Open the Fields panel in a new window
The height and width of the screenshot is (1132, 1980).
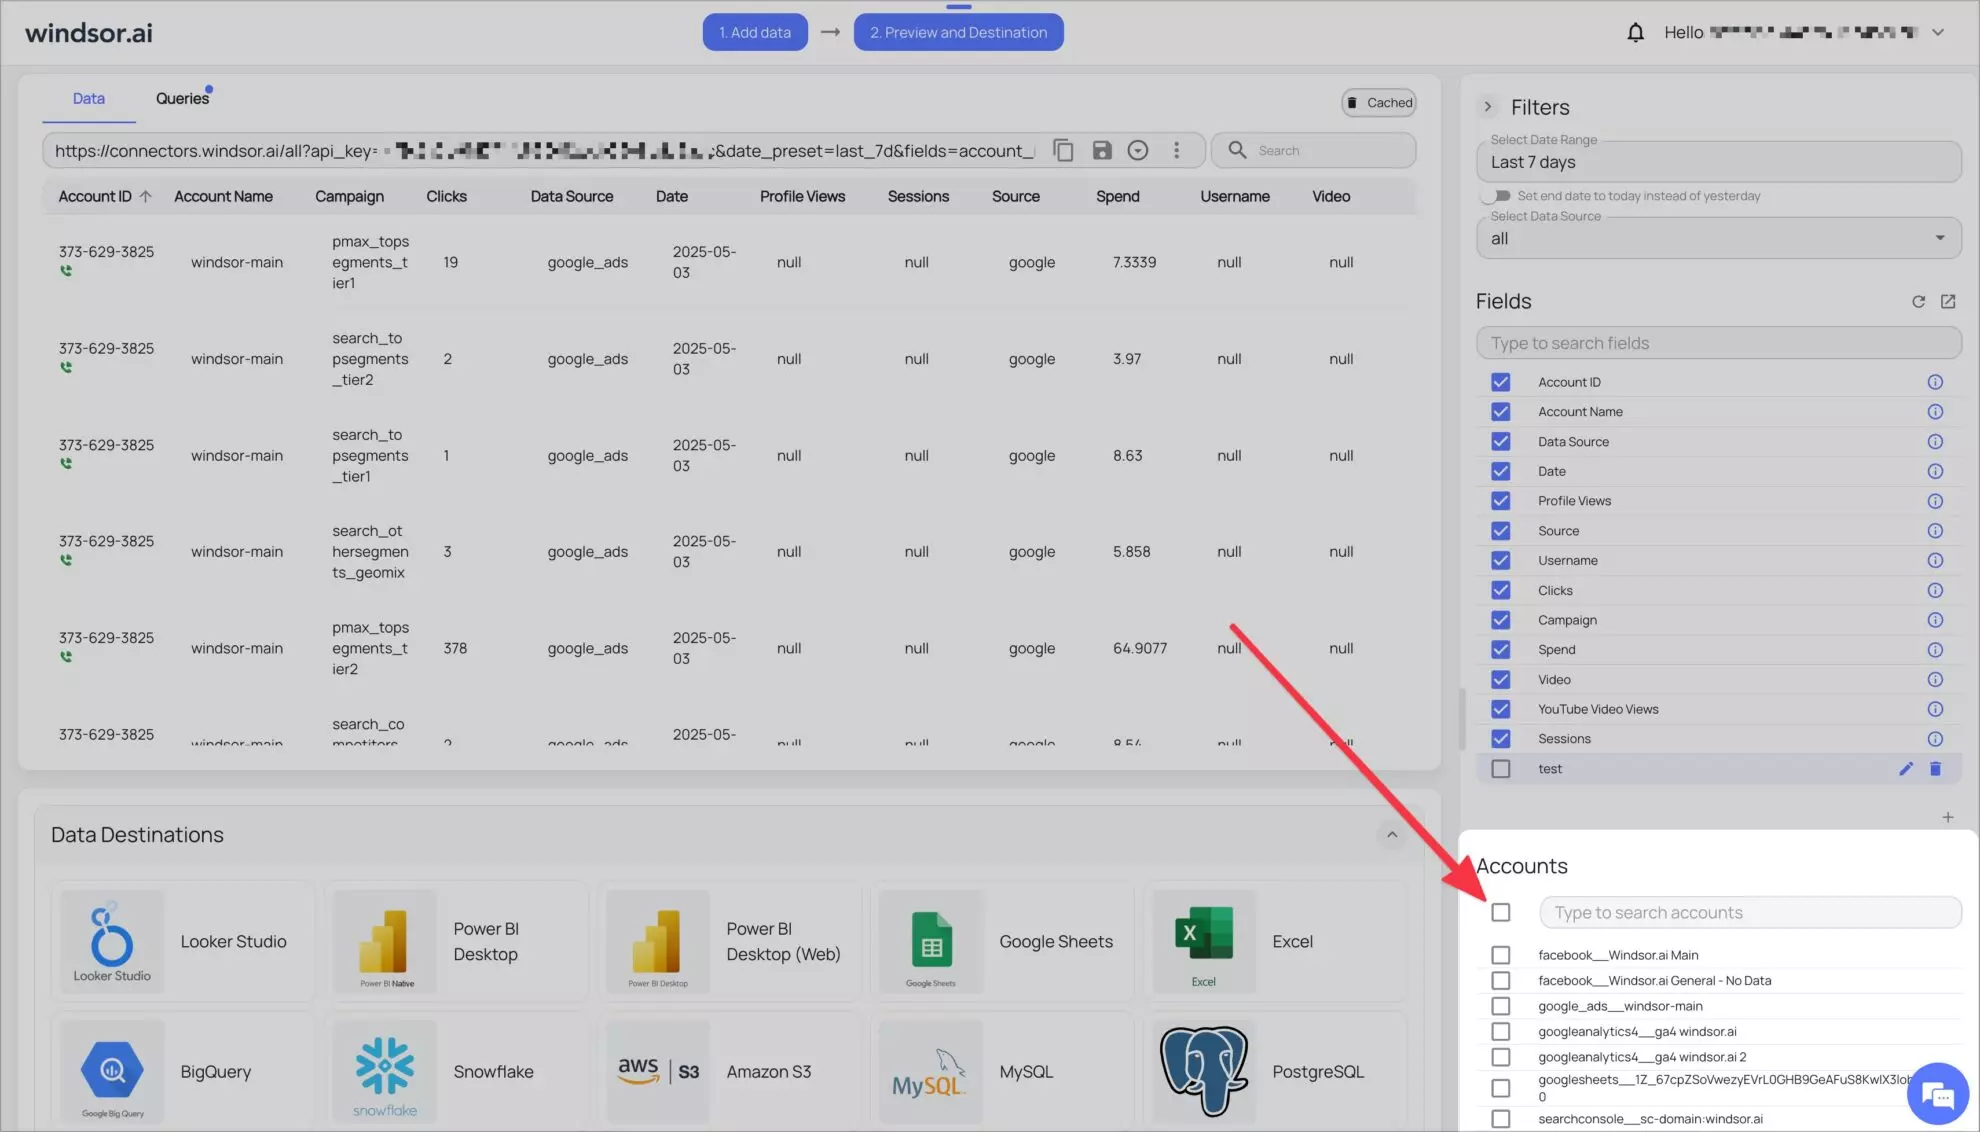(x=1948, y=302)
